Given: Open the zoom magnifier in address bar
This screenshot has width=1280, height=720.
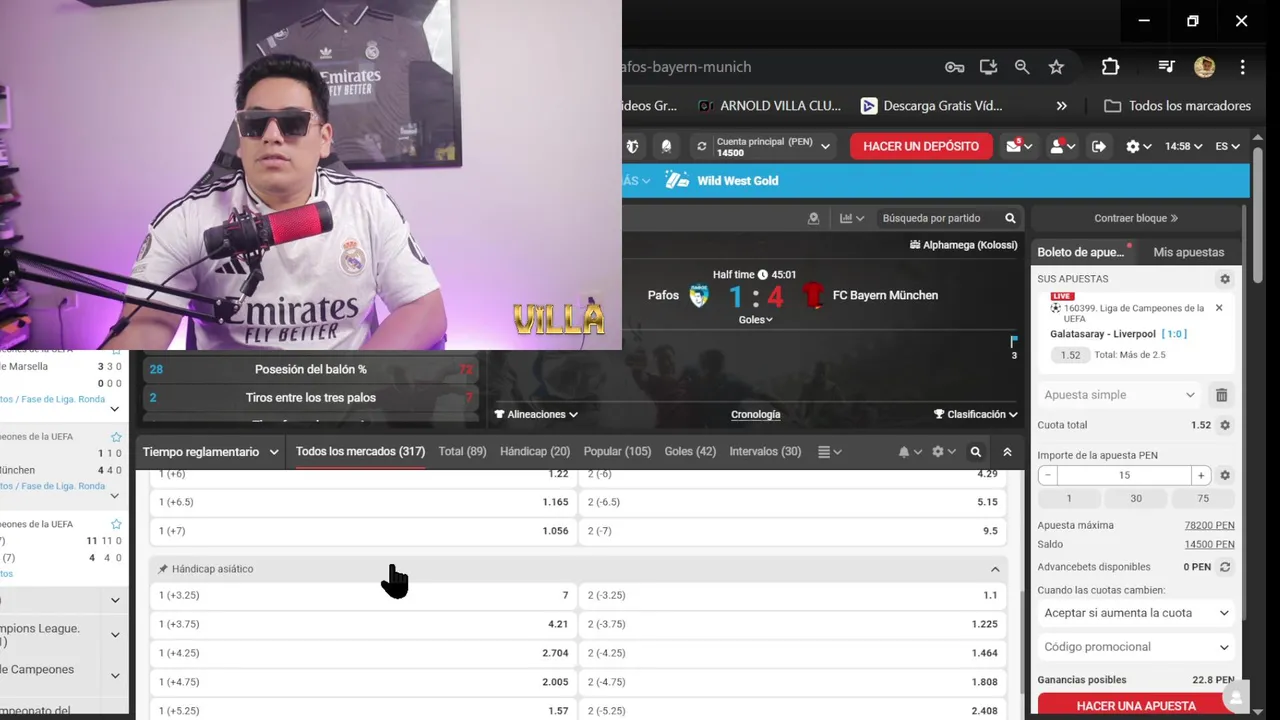Looking at the screenshot, I should [x=1022, y=67].
